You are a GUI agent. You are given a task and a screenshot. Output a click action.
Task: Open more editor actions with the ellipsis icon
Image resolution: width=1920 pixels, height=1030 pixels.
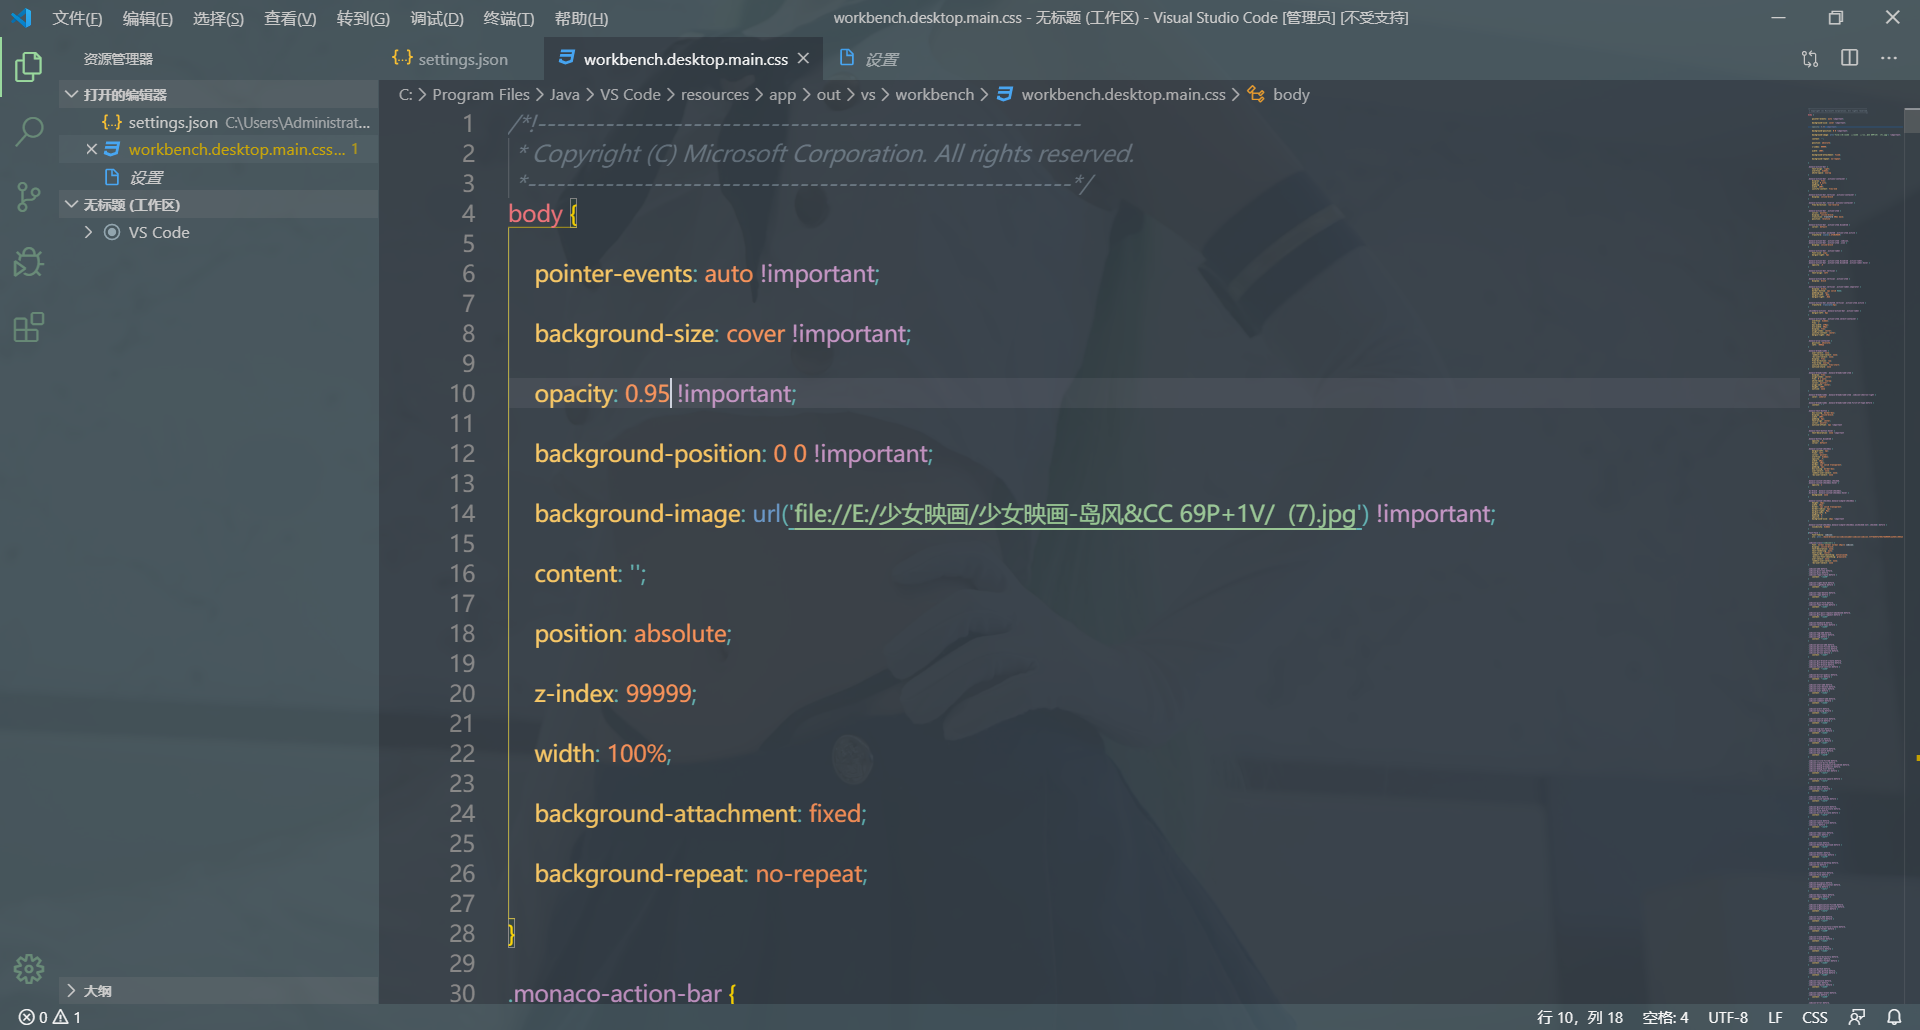tap(1889, 58)
